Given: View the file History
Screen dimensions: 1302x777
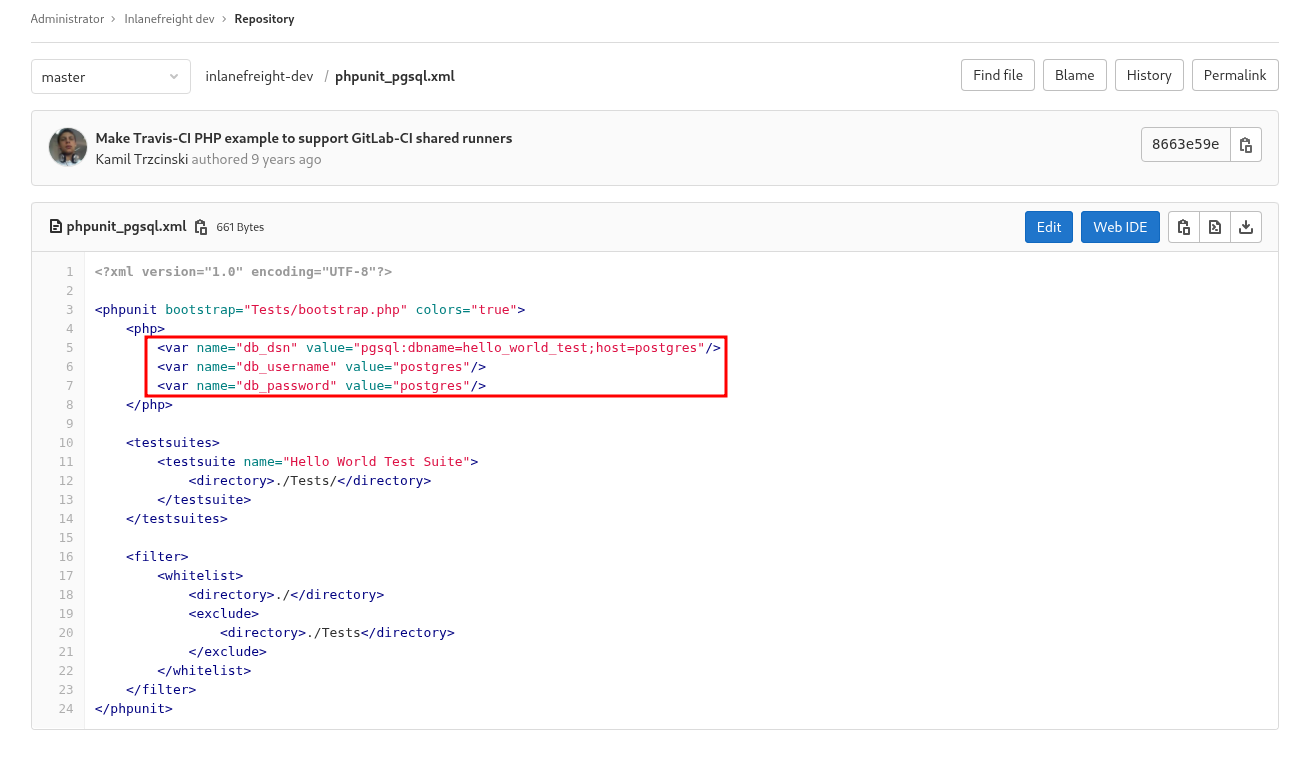Looking at the screenshot, I should point(1148,75).
